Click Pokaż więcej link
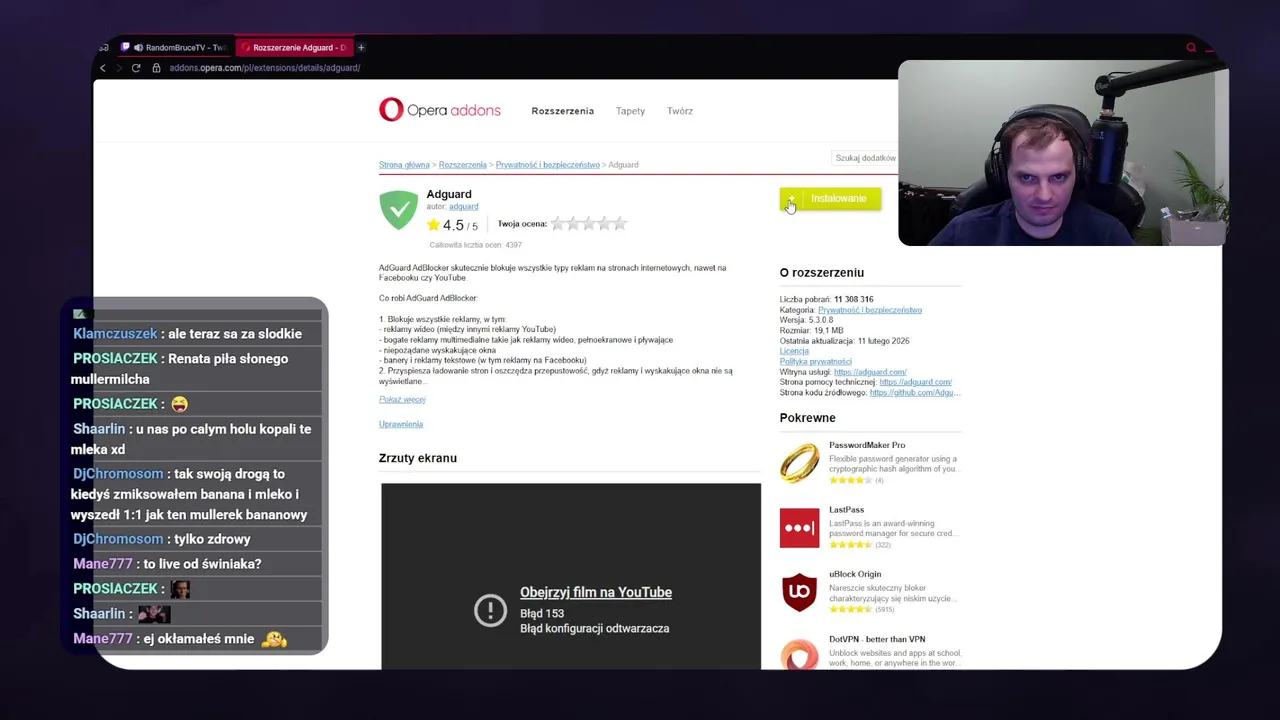 click(x=402, y=399)
